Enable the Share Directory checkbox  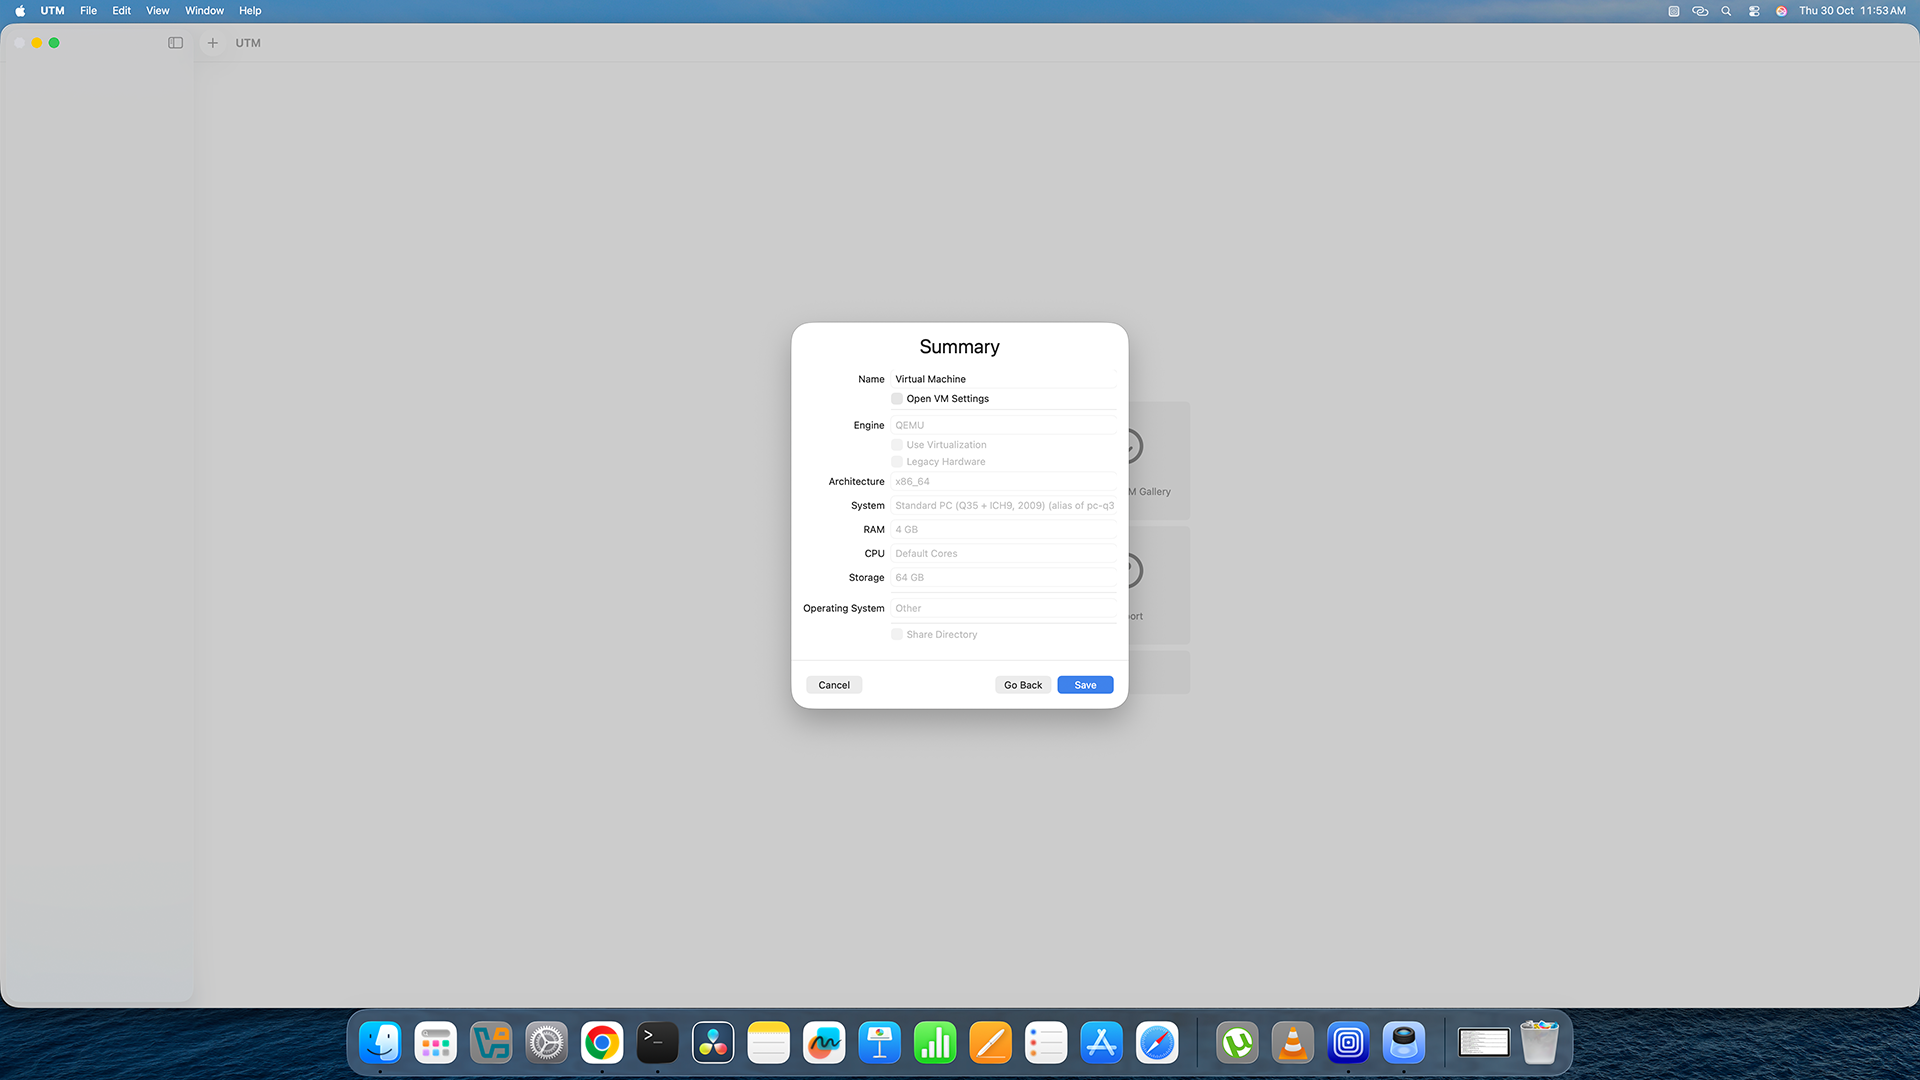[x=896, y=634]
